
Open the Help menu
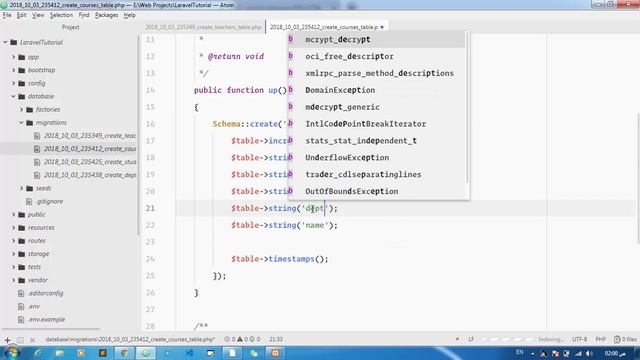coord(129,15)
